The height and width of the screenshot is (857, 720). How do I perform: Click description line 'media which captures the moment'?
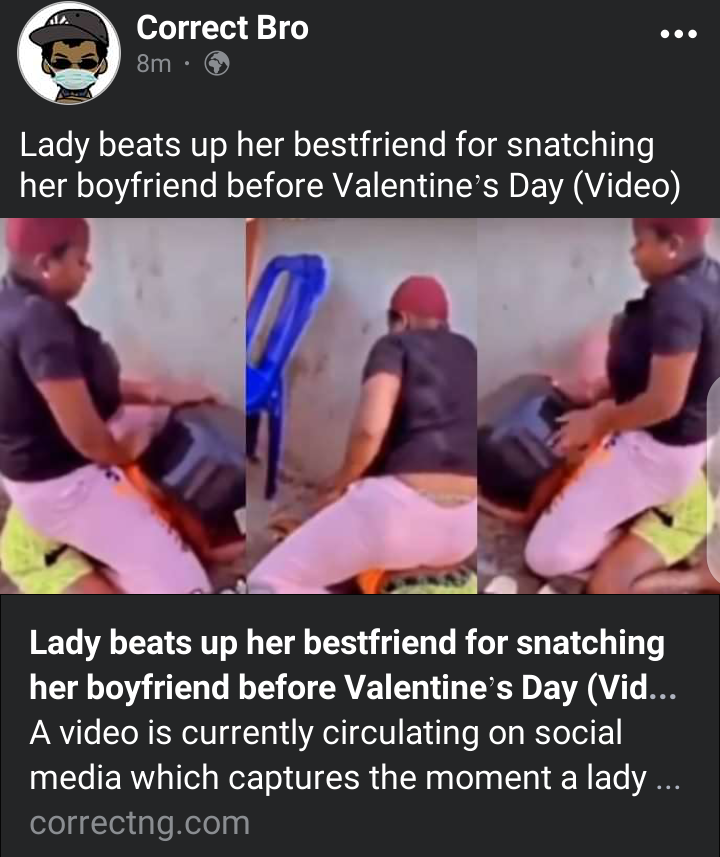coord(354,777)
